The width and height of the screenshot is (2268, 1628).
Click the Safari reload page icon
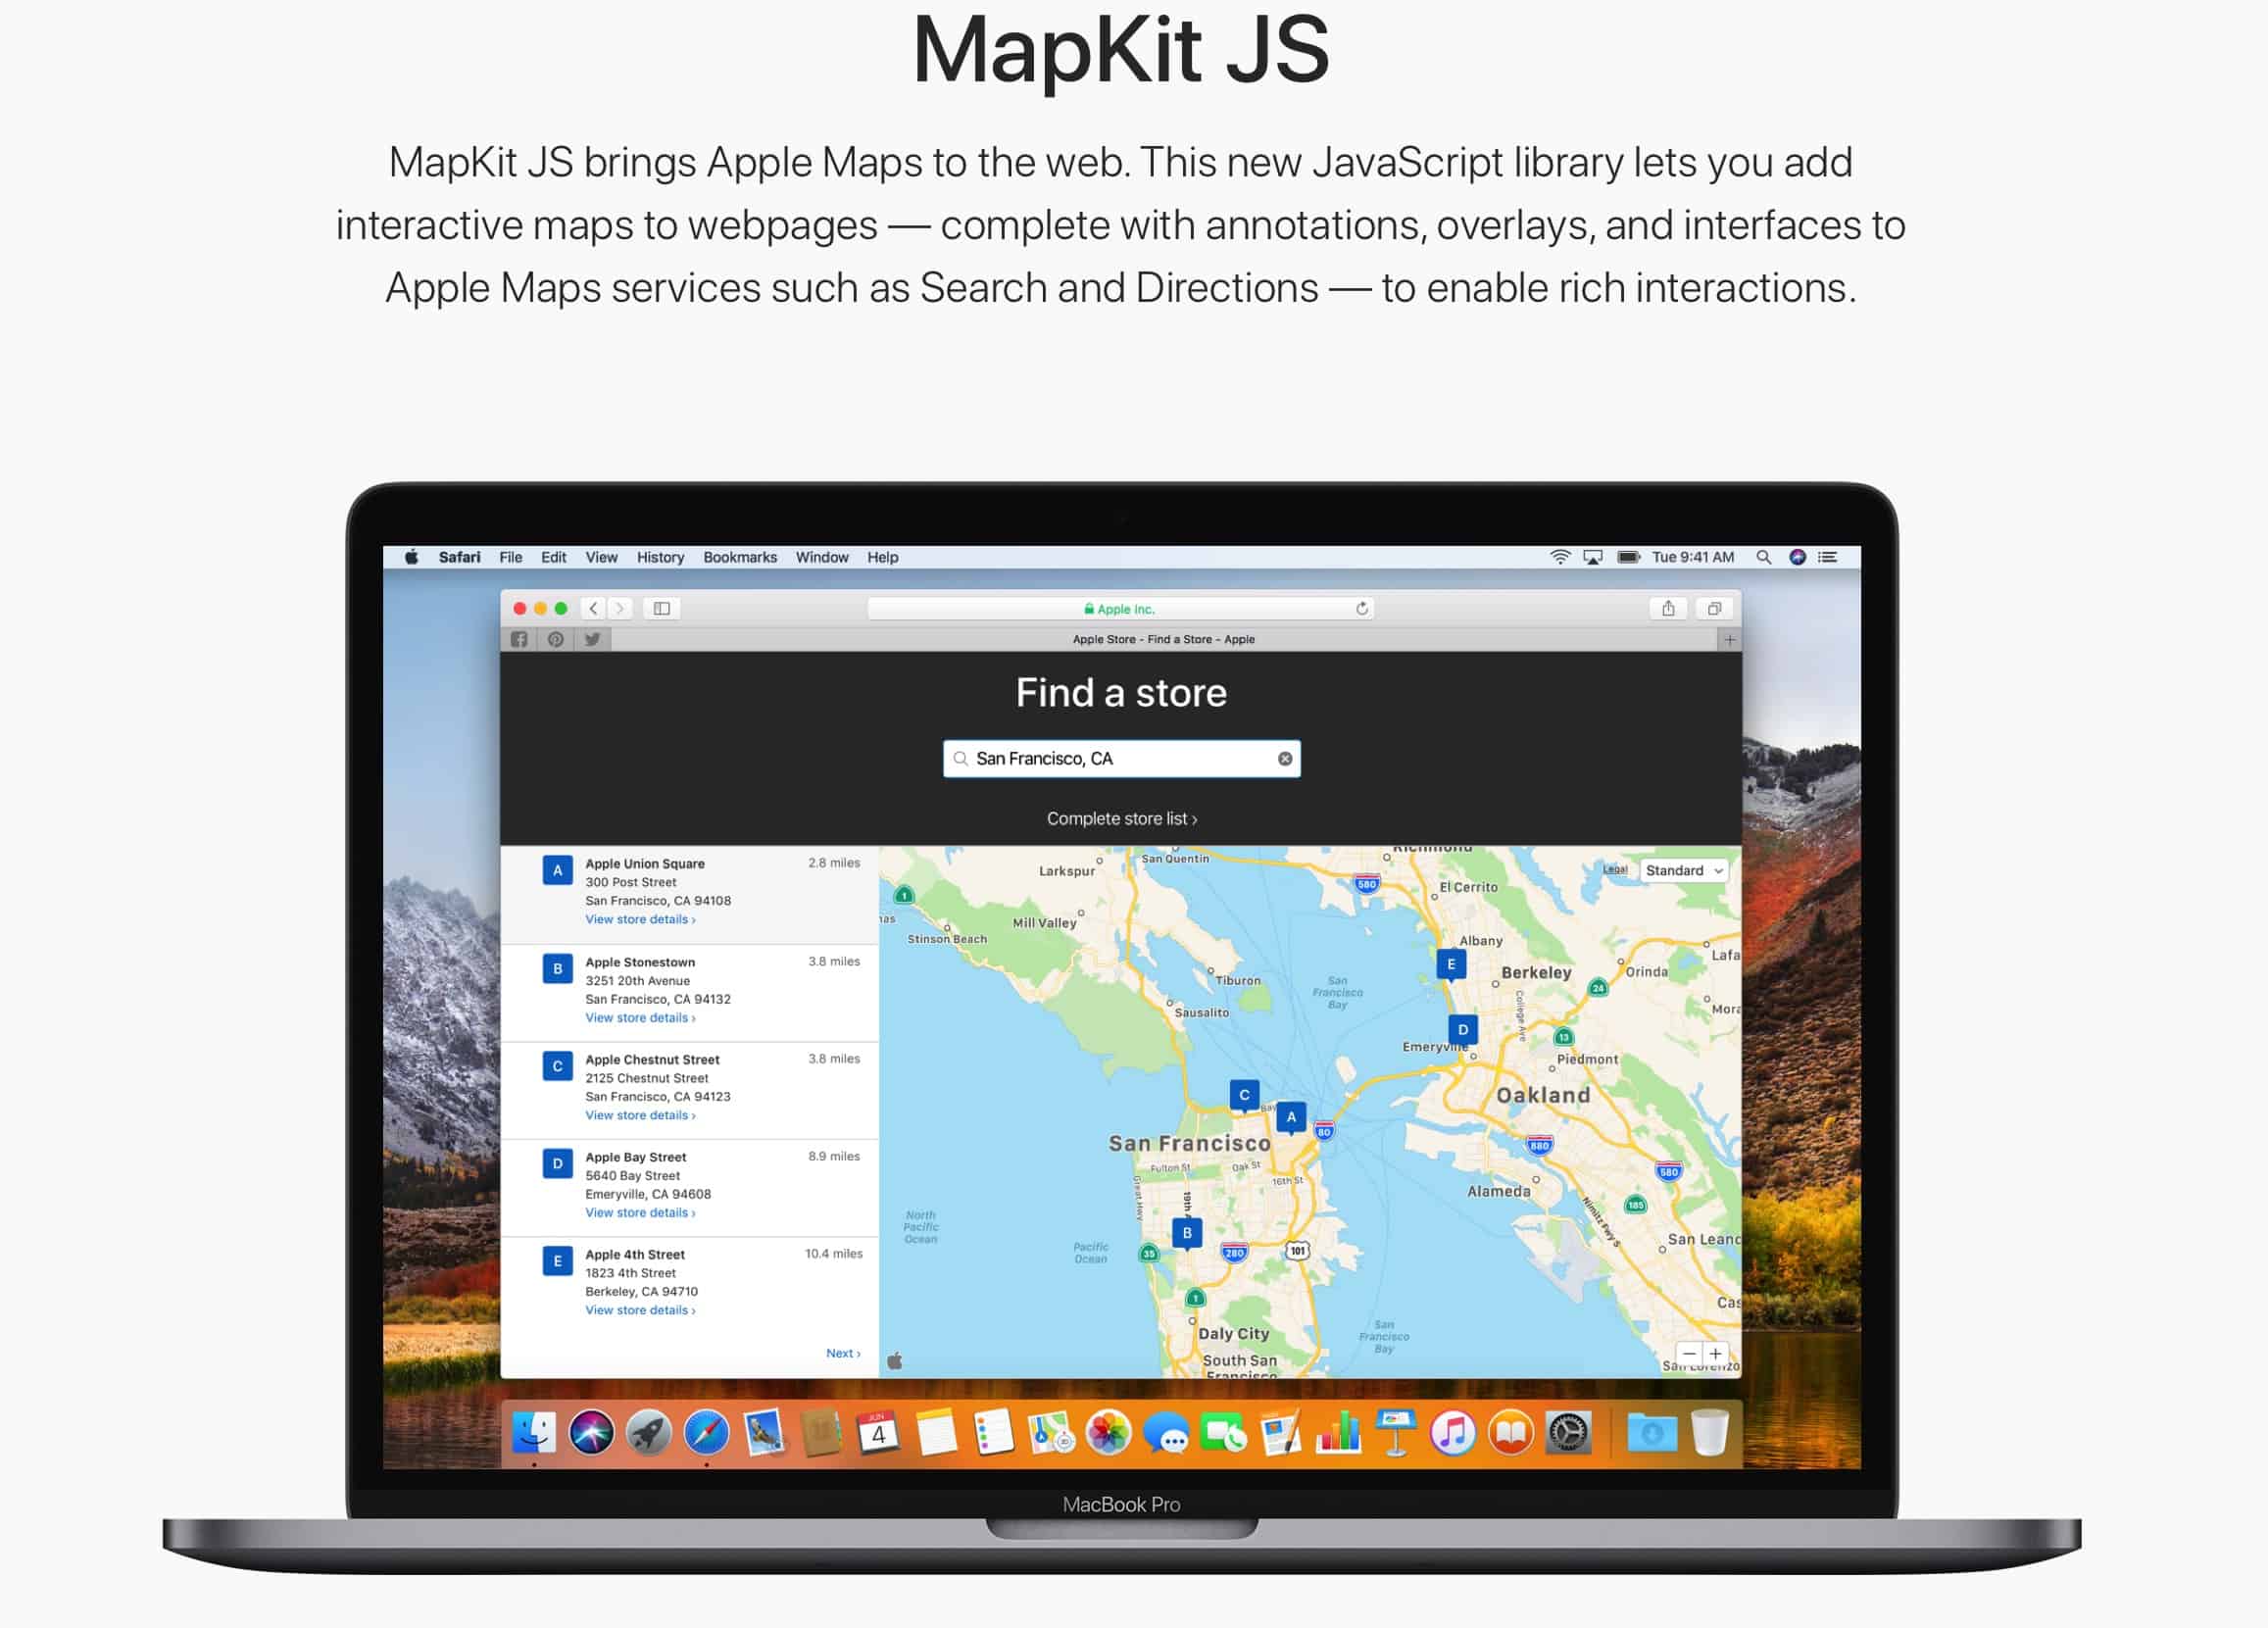pyautogui.click(x=1361, y=608)
